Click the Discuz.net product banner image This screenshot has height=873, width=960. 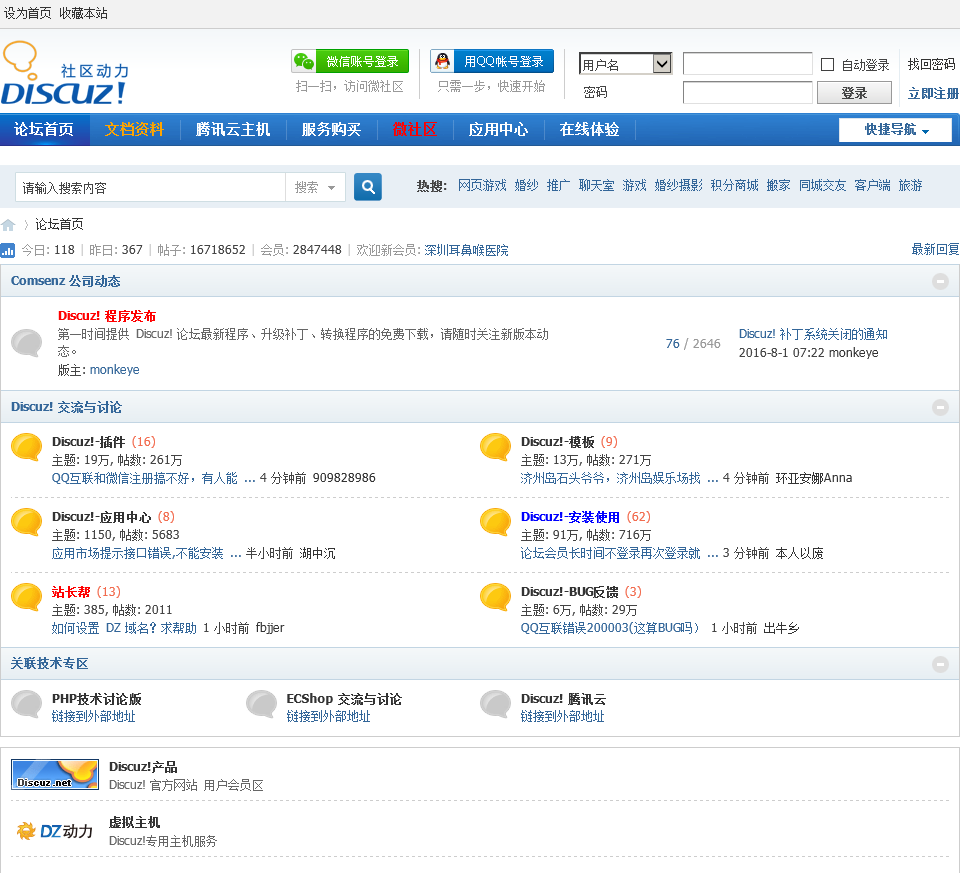[55, 774]
